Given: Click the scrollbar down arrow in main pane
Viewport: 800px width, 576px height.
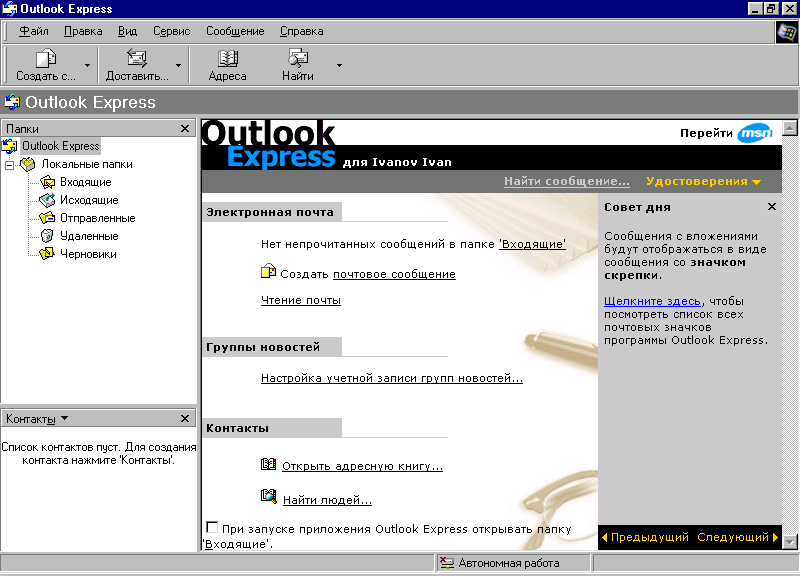Looking at the screenshot, I should [x=790, y=541].
